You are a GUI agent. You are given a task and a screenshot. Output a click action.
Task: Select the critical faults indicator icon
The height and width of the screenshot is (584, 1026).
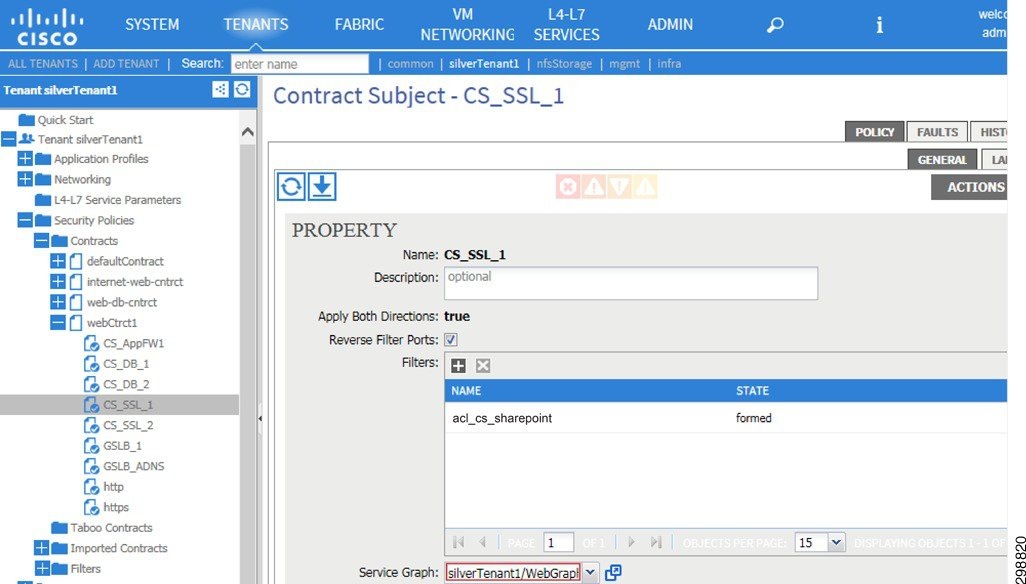(567, 186)
